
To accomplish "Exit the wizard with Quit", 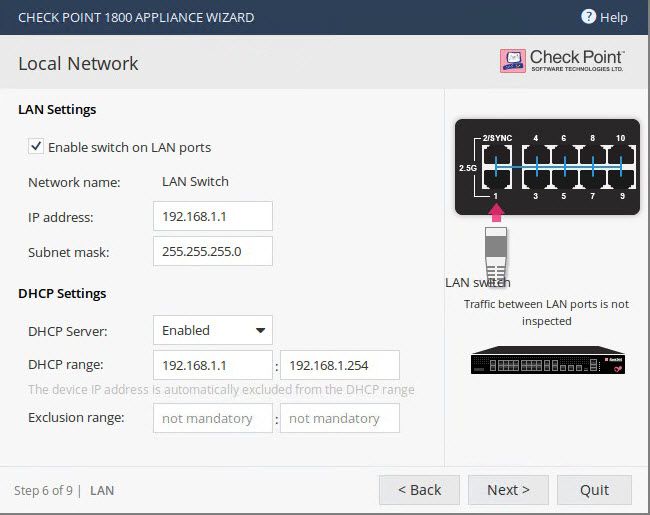I will [594, 490].
